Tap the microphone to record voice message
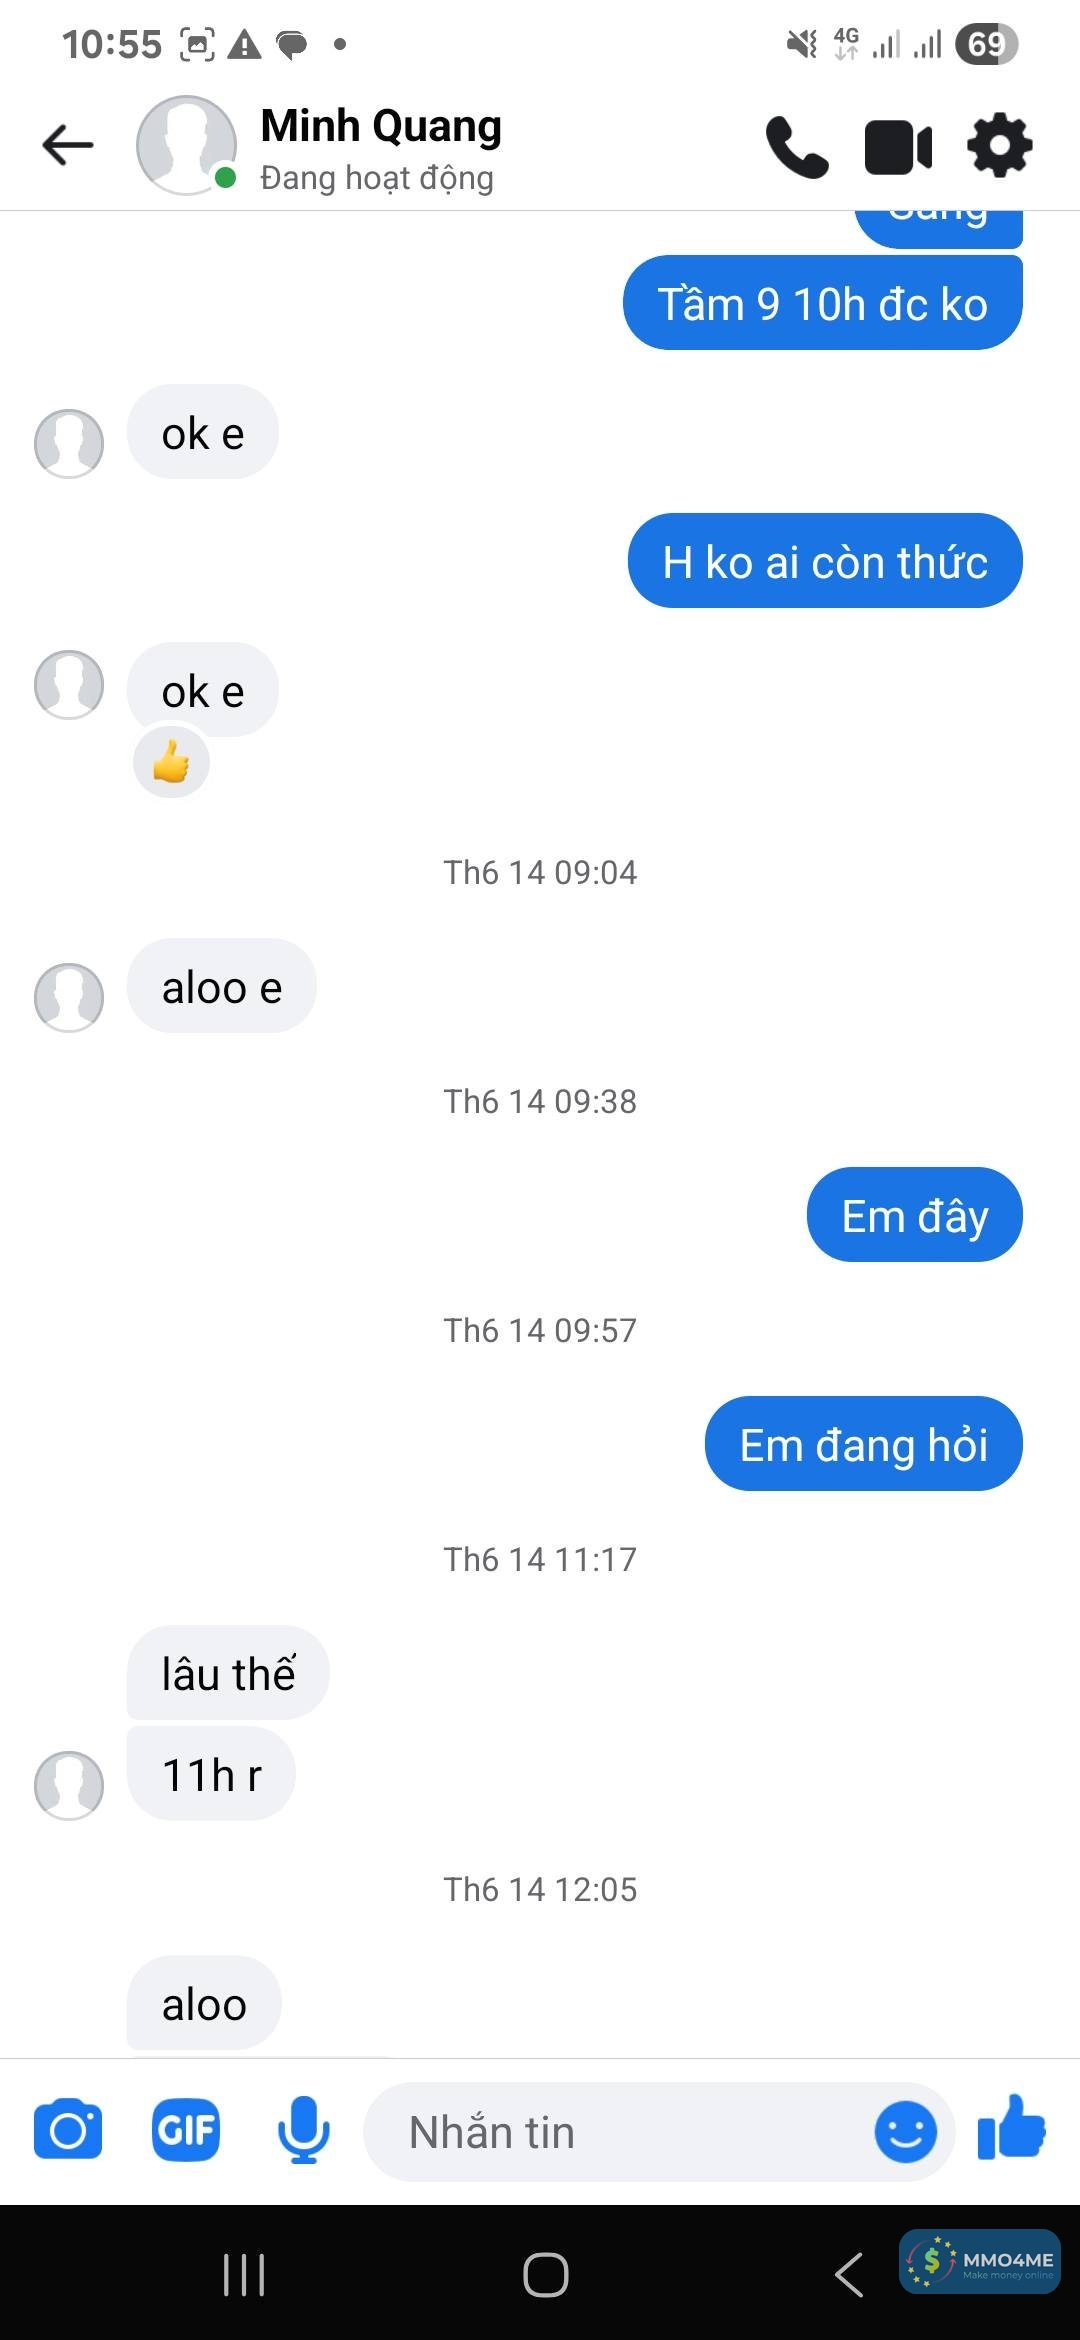 coord(303,2130)
